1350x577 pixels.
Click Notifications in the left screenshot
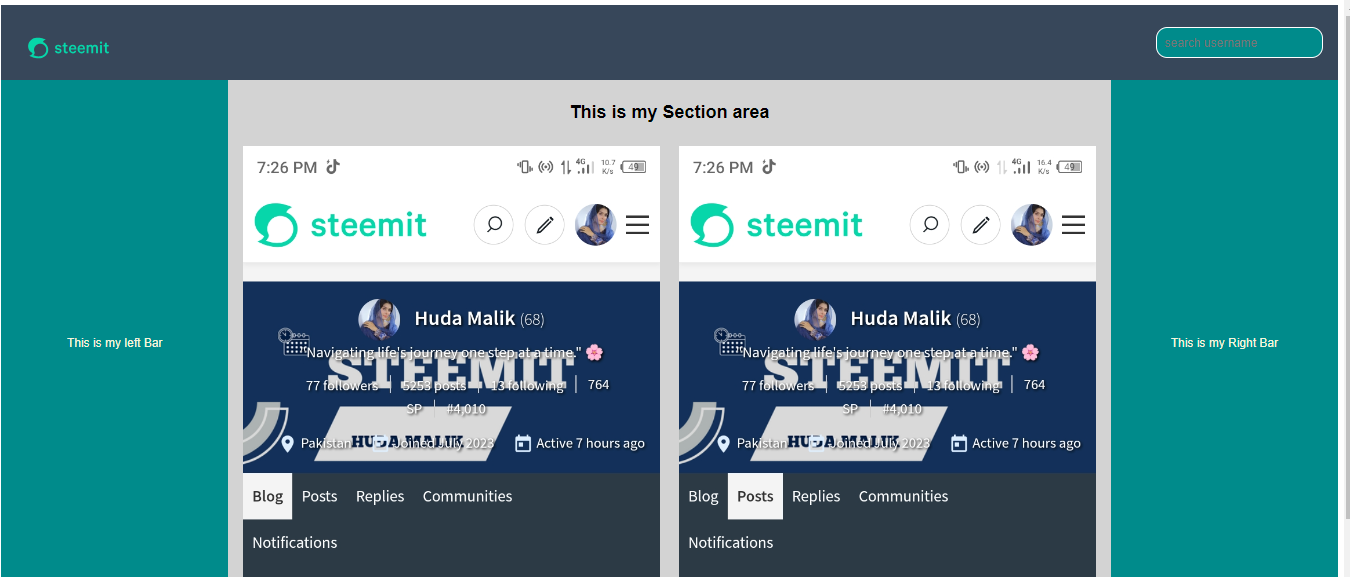(295, 542)
